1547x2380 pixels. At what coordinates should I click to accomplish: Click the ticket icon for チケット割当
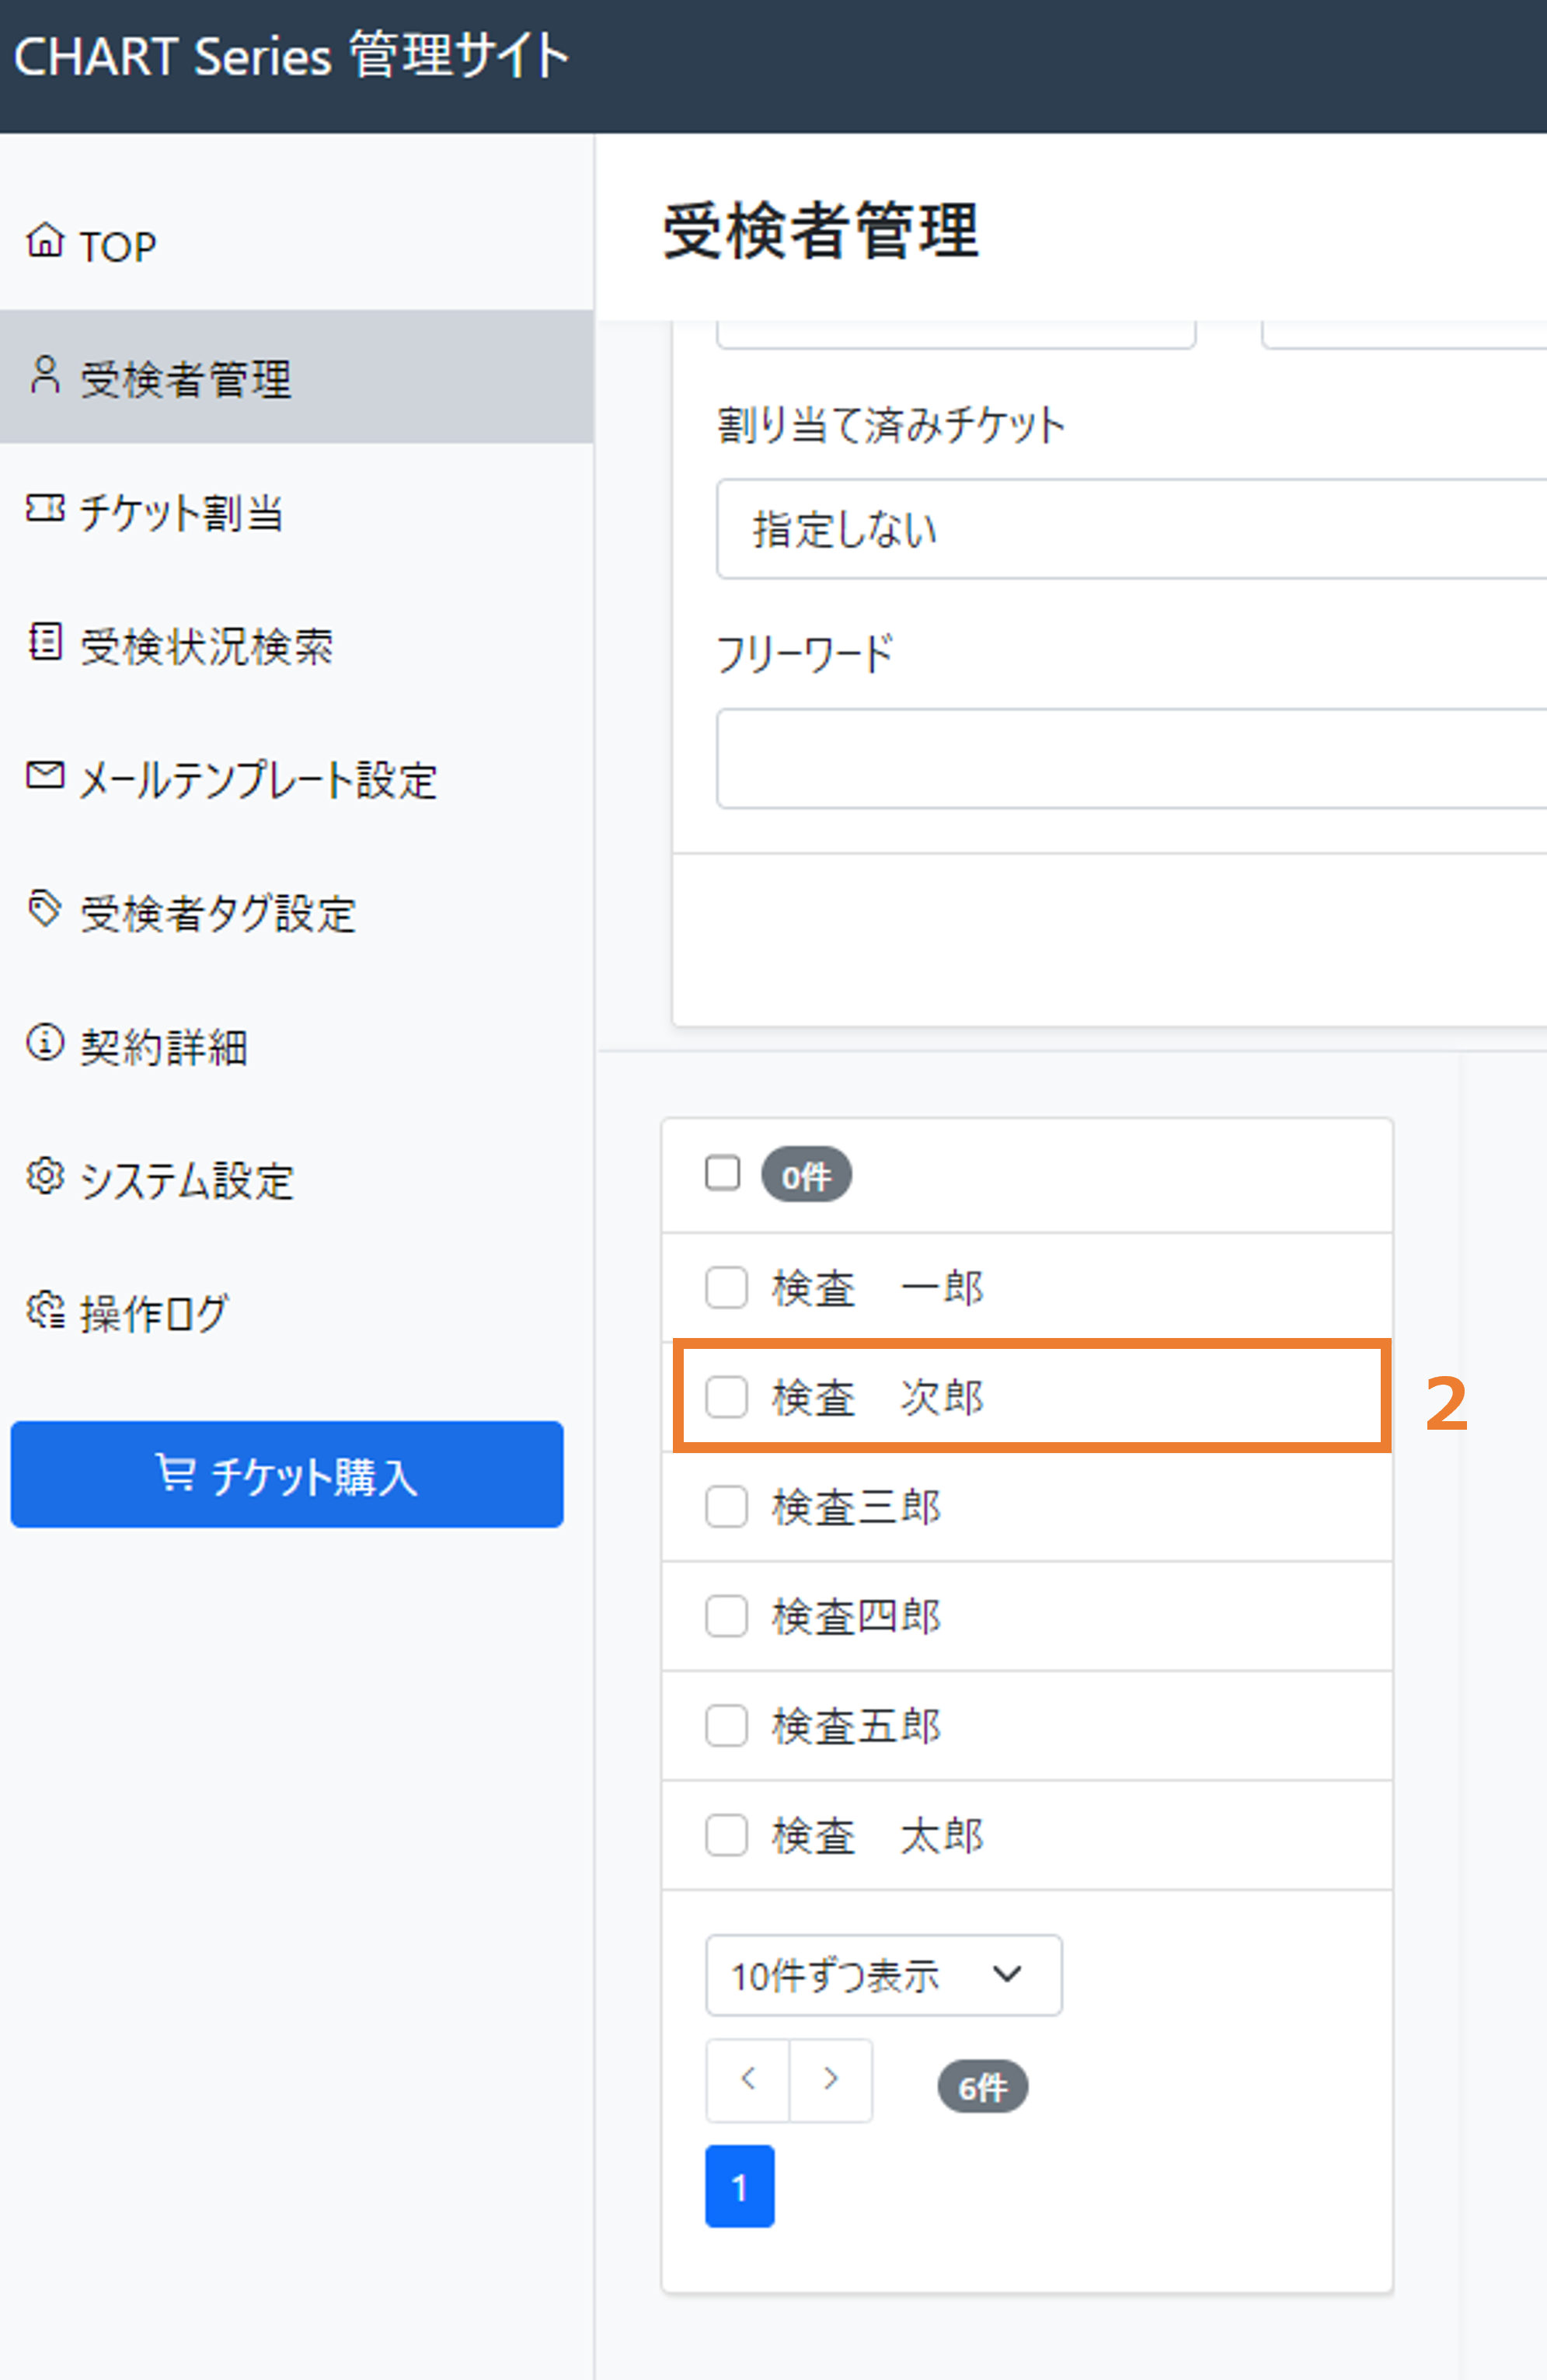click(x=45, y=508)
